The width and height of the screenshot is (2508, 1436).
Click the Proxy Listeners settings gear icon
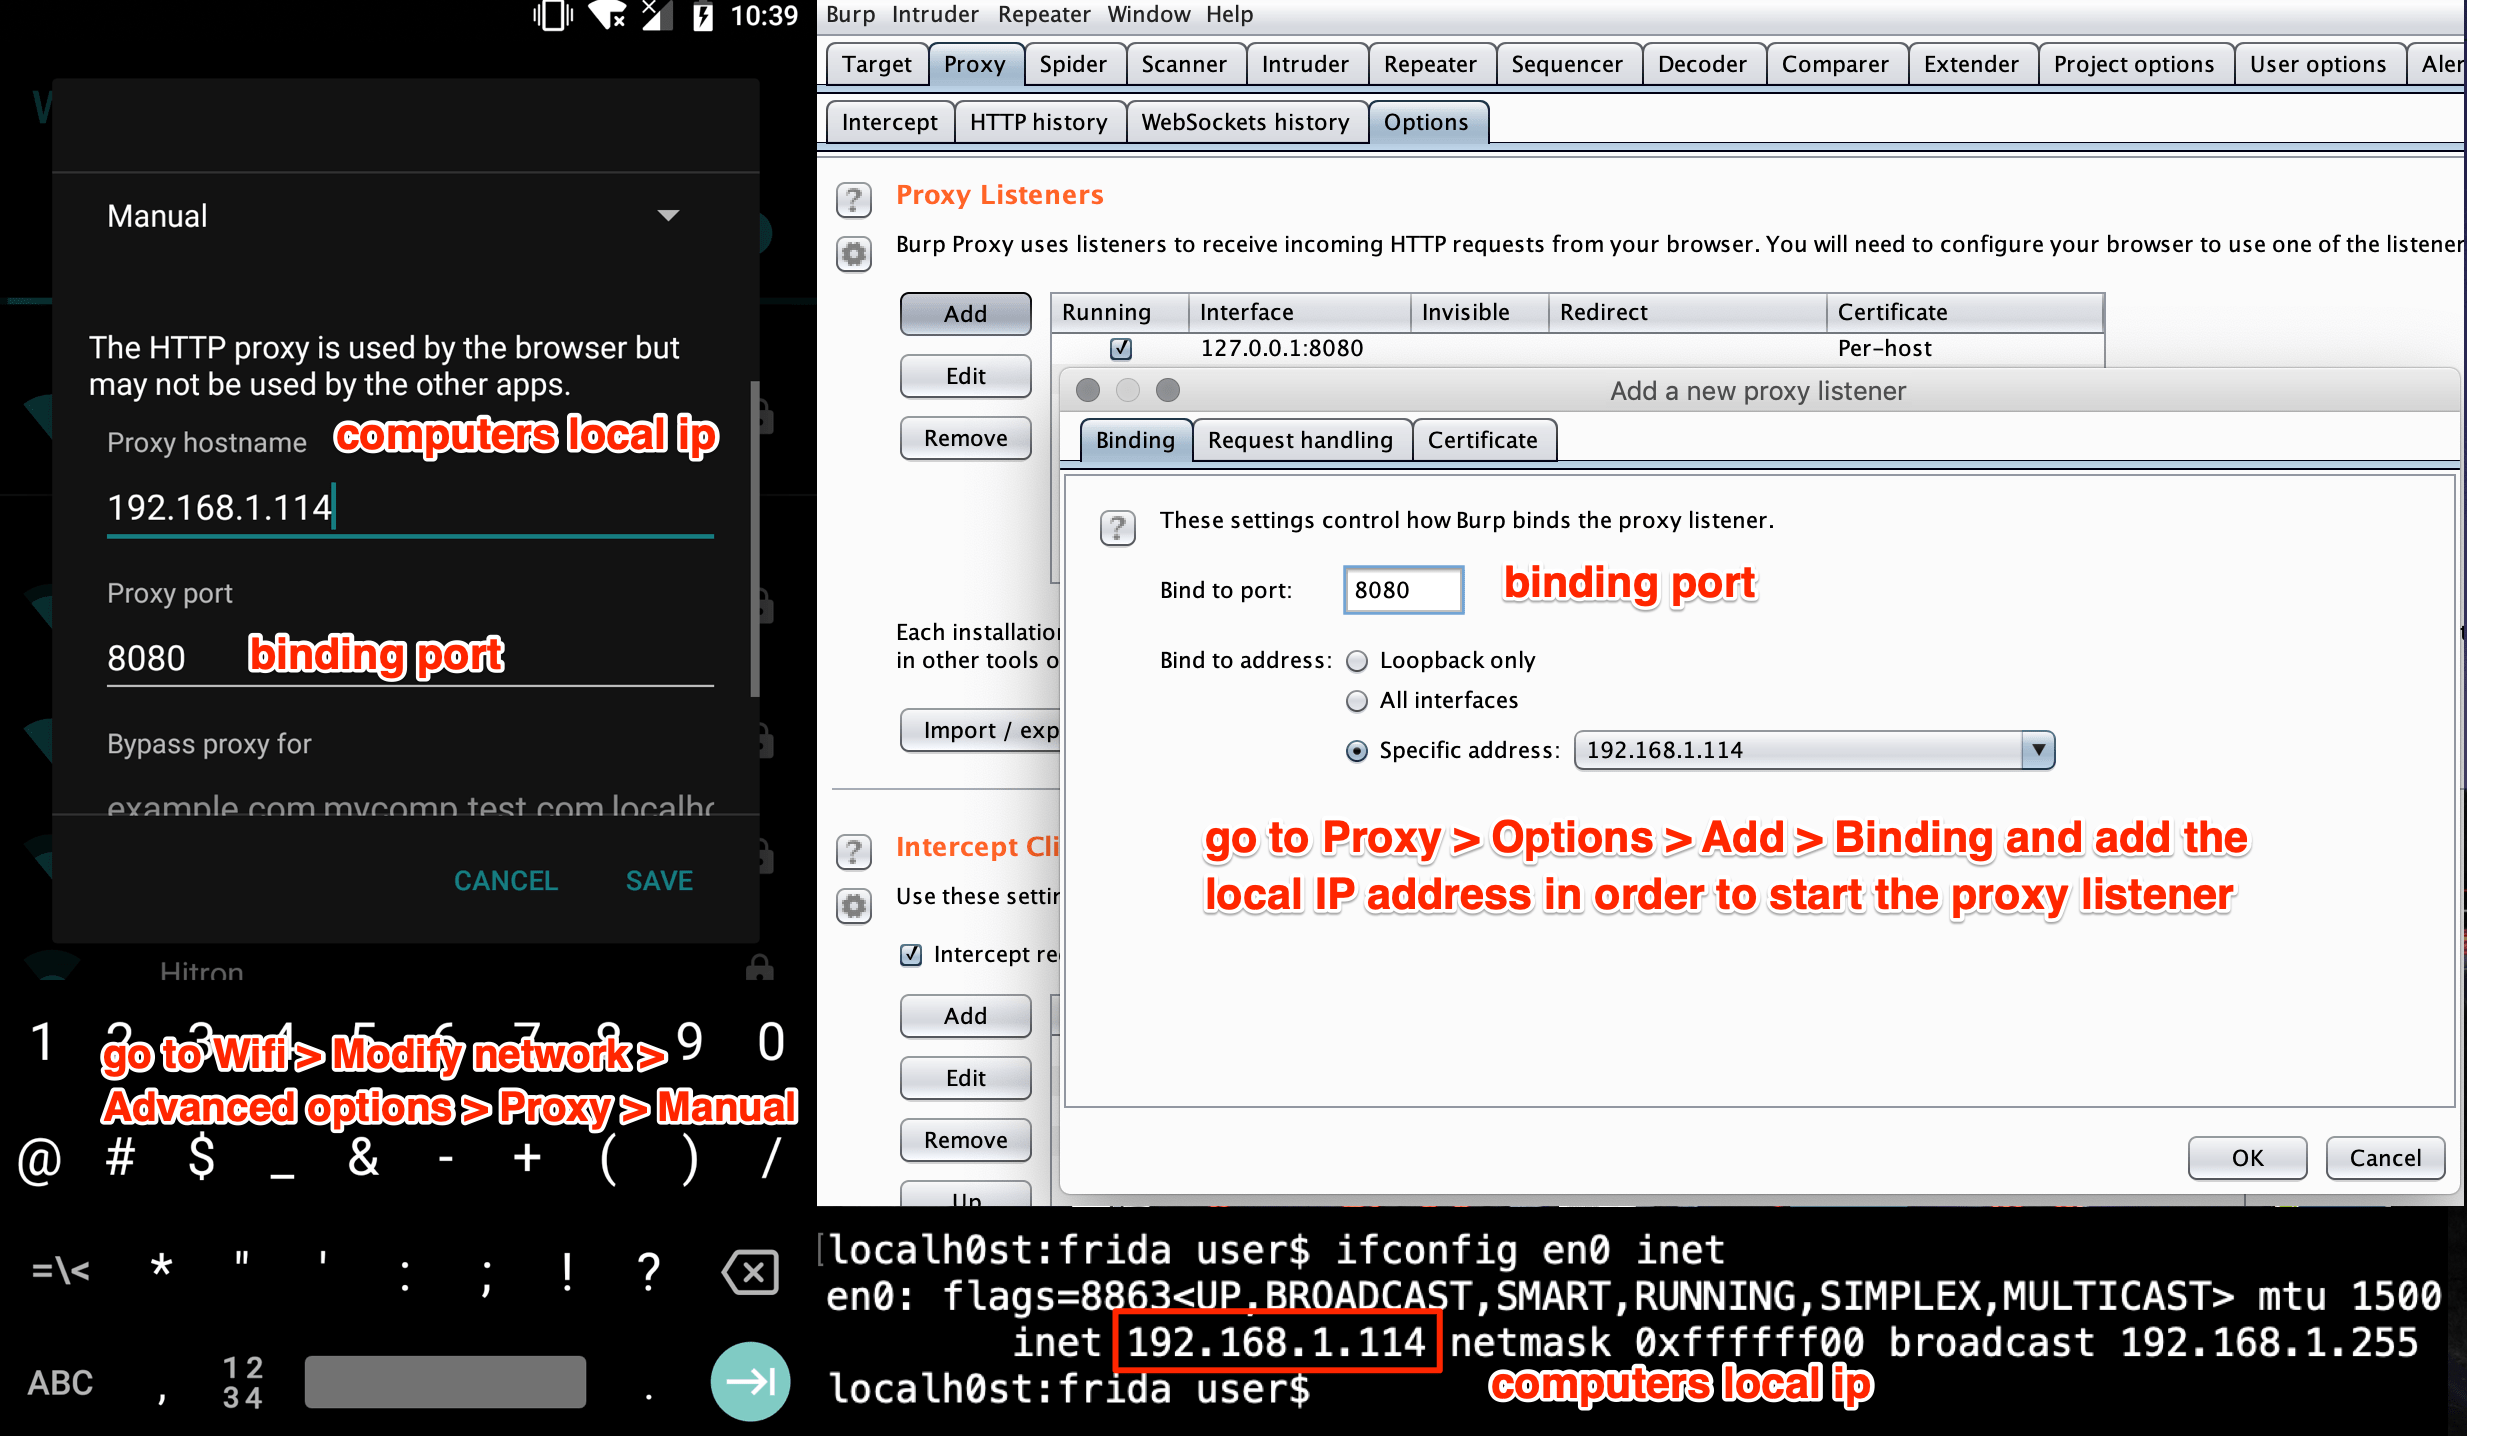[x=853, y=254]
